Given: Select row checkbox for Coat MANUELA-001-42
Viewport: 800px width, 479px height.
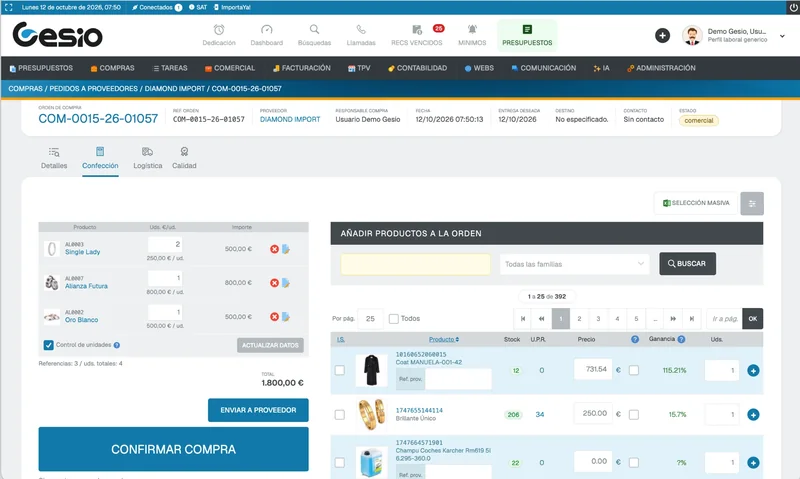Looking at the screenshot, I should coord(340,370).
